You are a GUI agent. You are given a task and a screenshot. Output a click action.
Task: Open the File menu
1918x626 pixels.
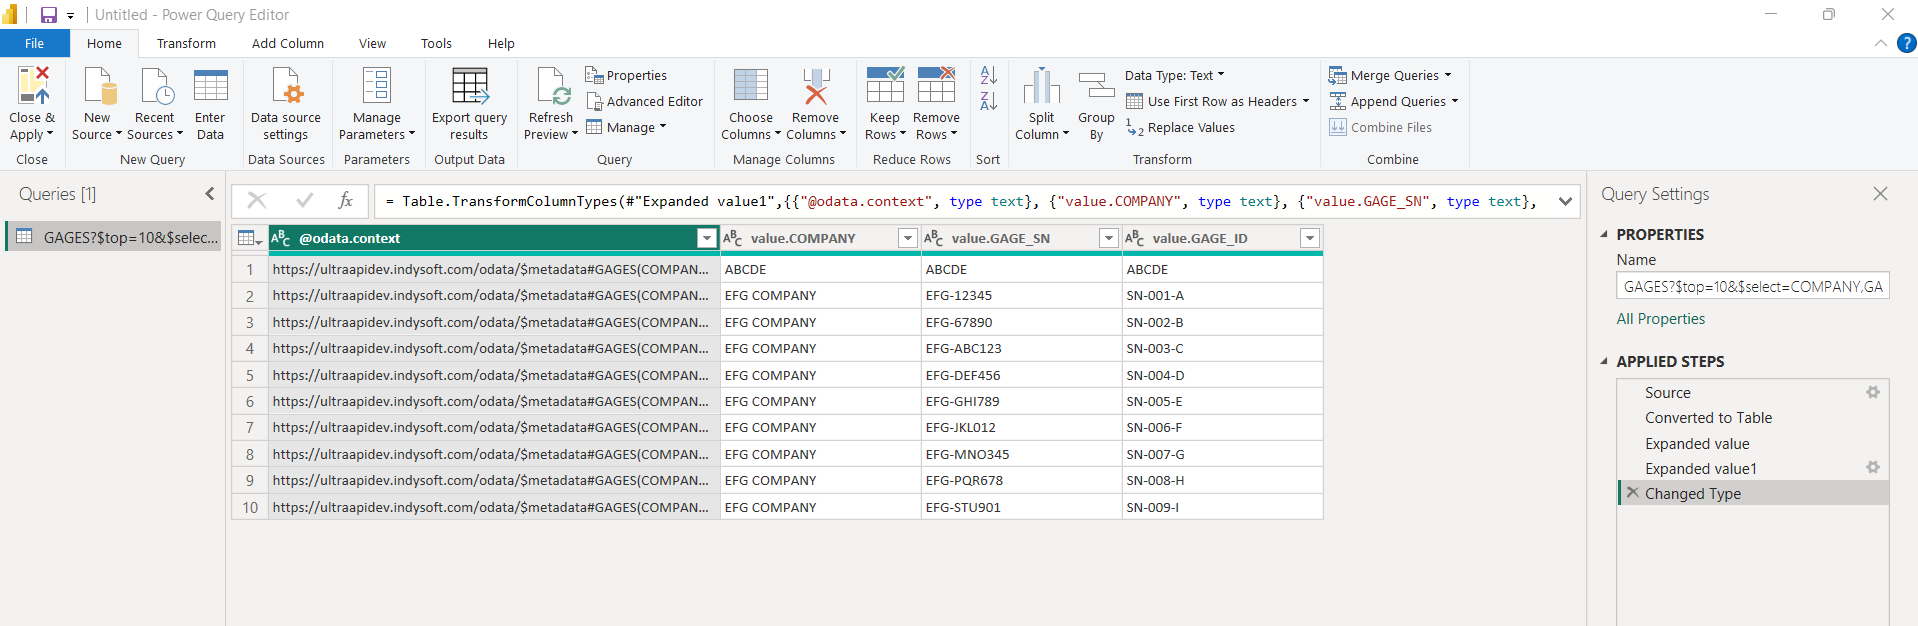click(x=35, y=43)
